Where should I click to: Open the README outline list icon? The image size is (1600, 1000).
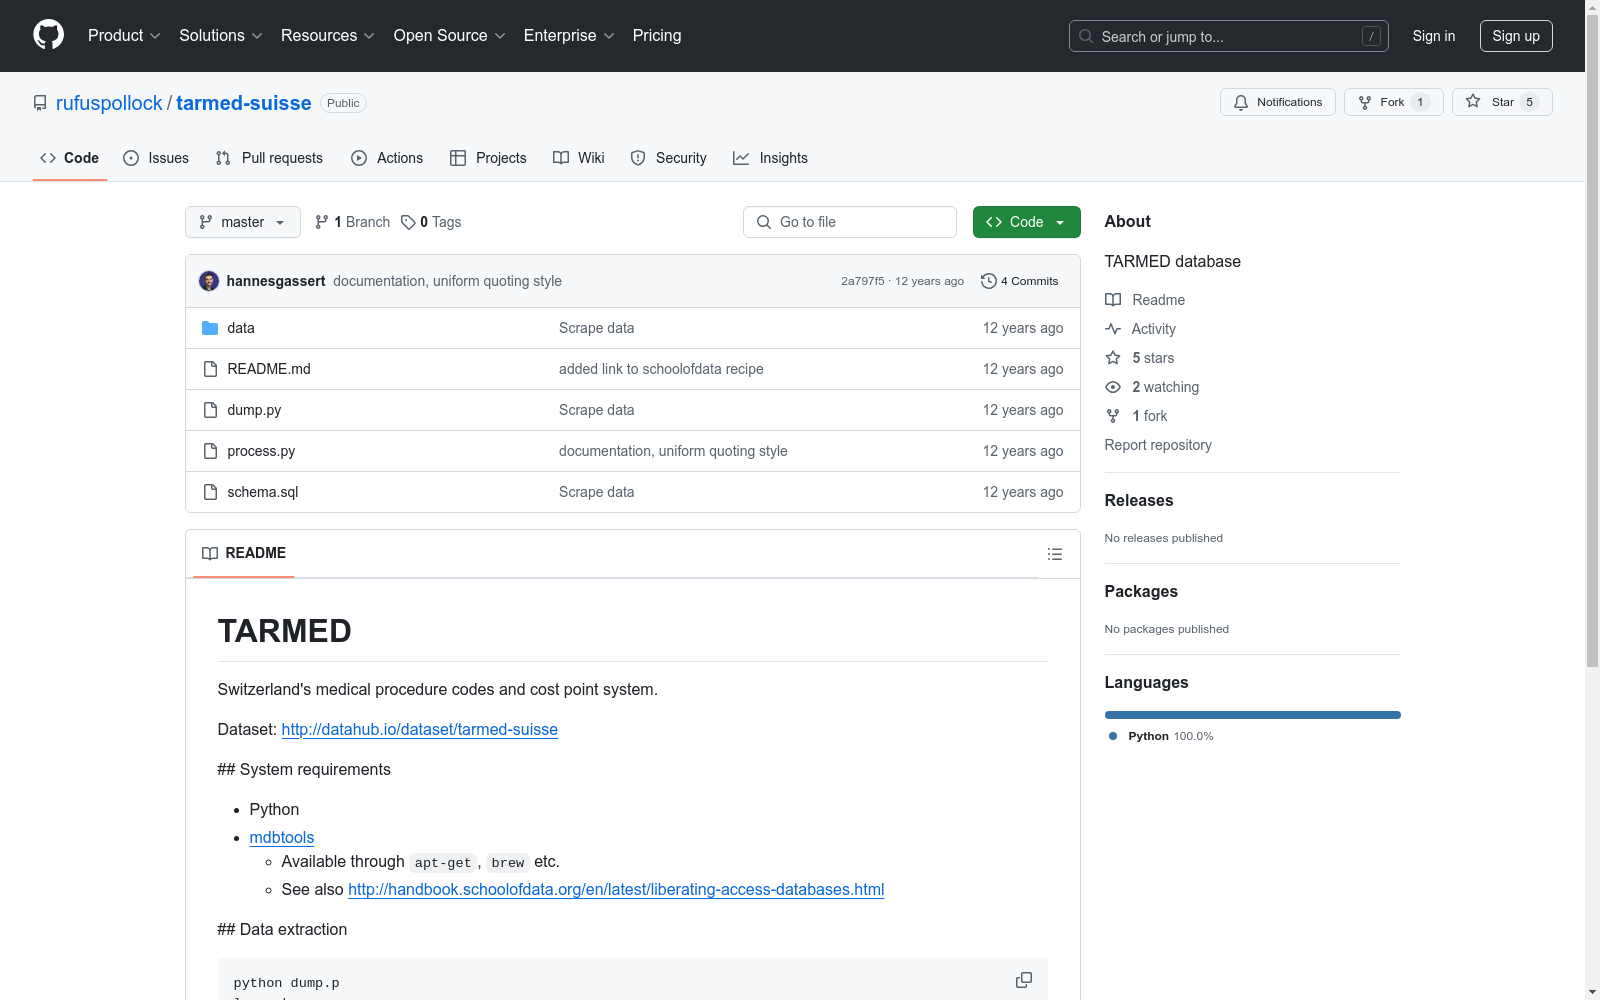tap(1055, 554)
